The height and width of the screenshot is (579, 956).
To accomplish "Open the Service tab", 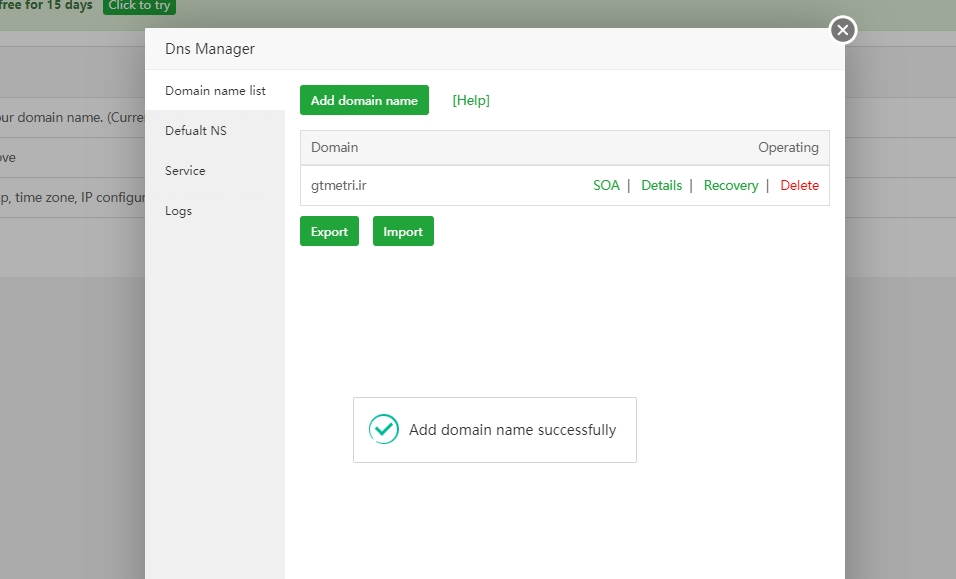I will (x=185, y=171).
